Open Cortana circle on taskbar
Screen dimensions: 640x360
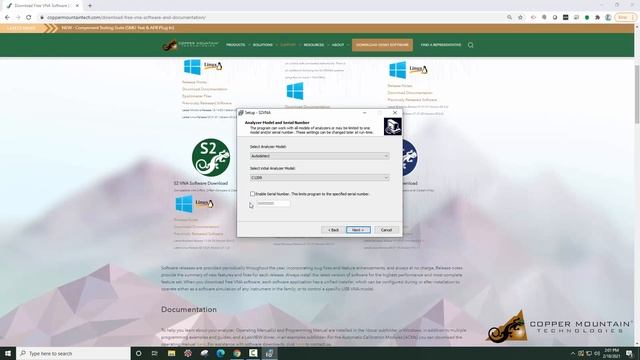pyautogui.click(x=138, y=353)
